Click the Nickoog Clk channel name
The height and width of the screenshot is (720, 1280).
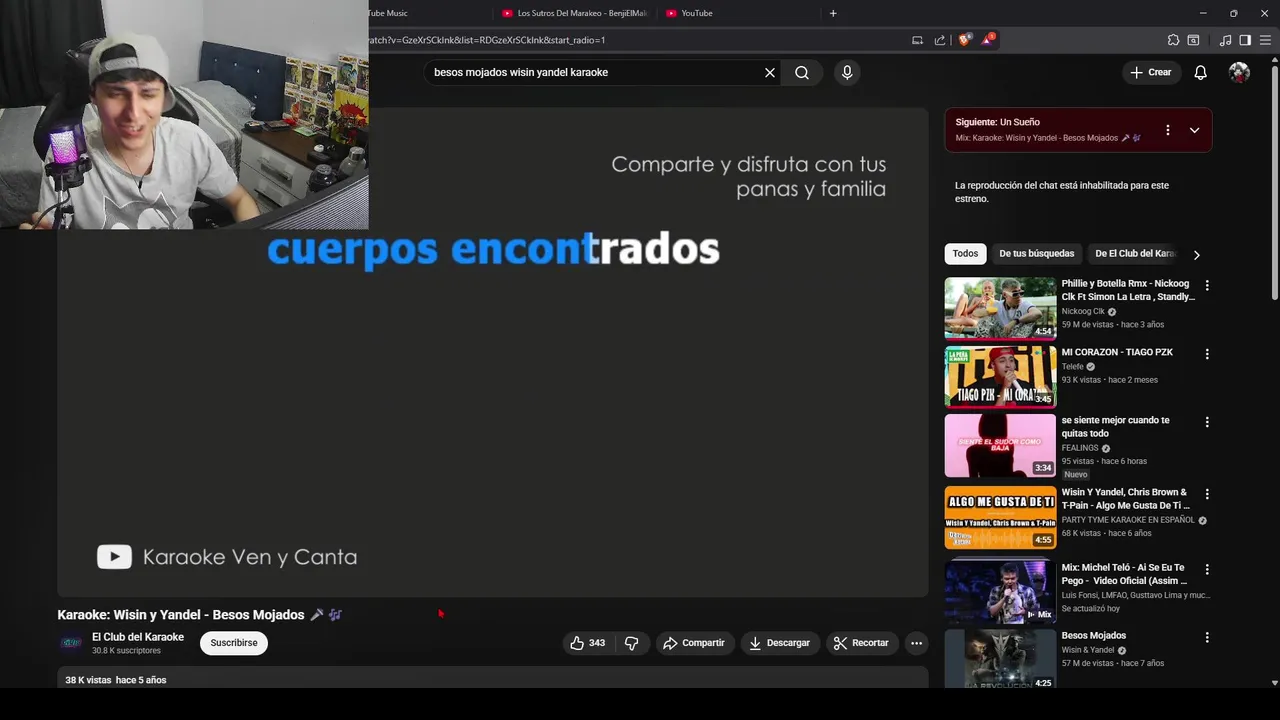point(1083,311)
